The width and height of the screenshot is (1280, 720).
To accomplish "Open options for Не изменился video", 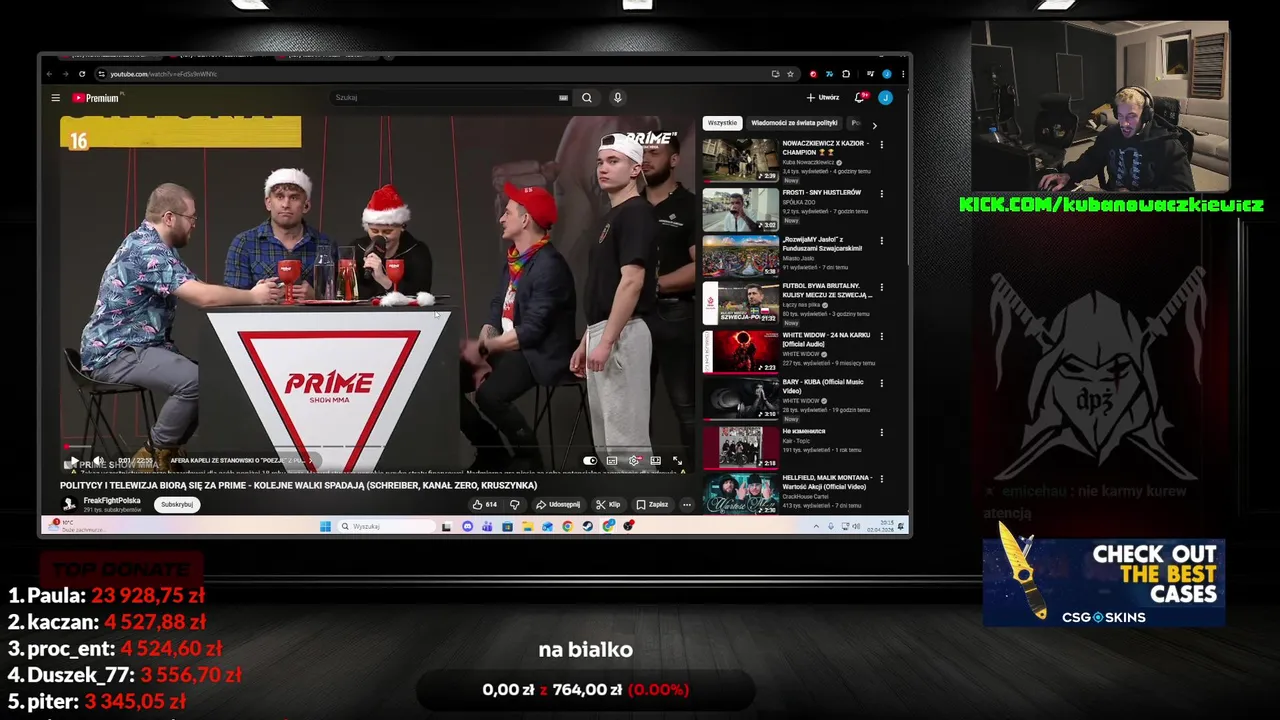I will click(x=881, y=432).
